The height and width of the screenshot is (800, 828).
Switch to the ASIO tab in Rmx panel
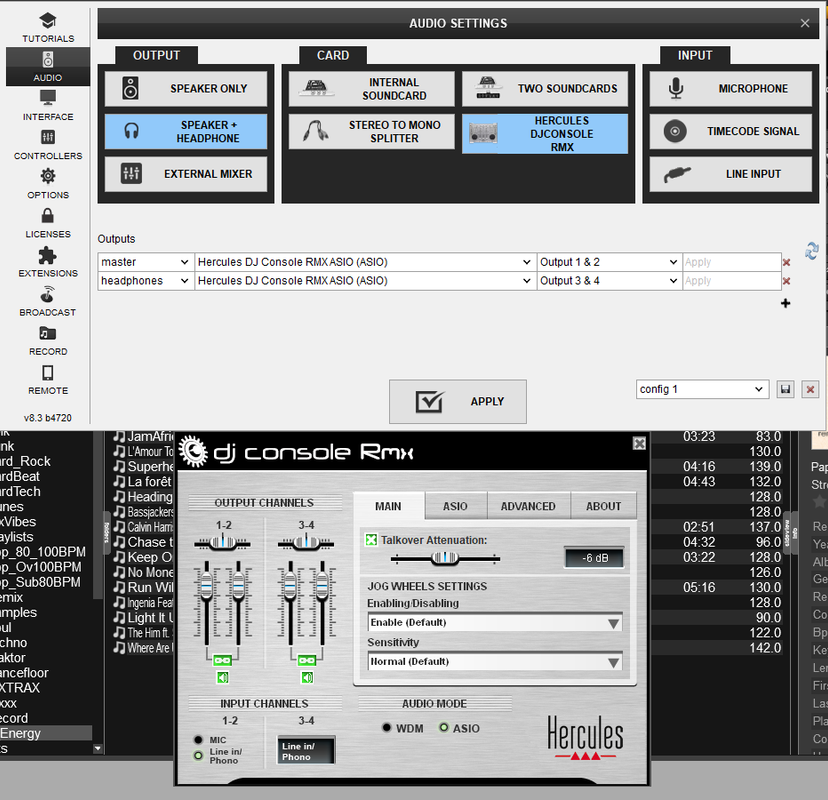pyautogui.click(x=455, y=506)
